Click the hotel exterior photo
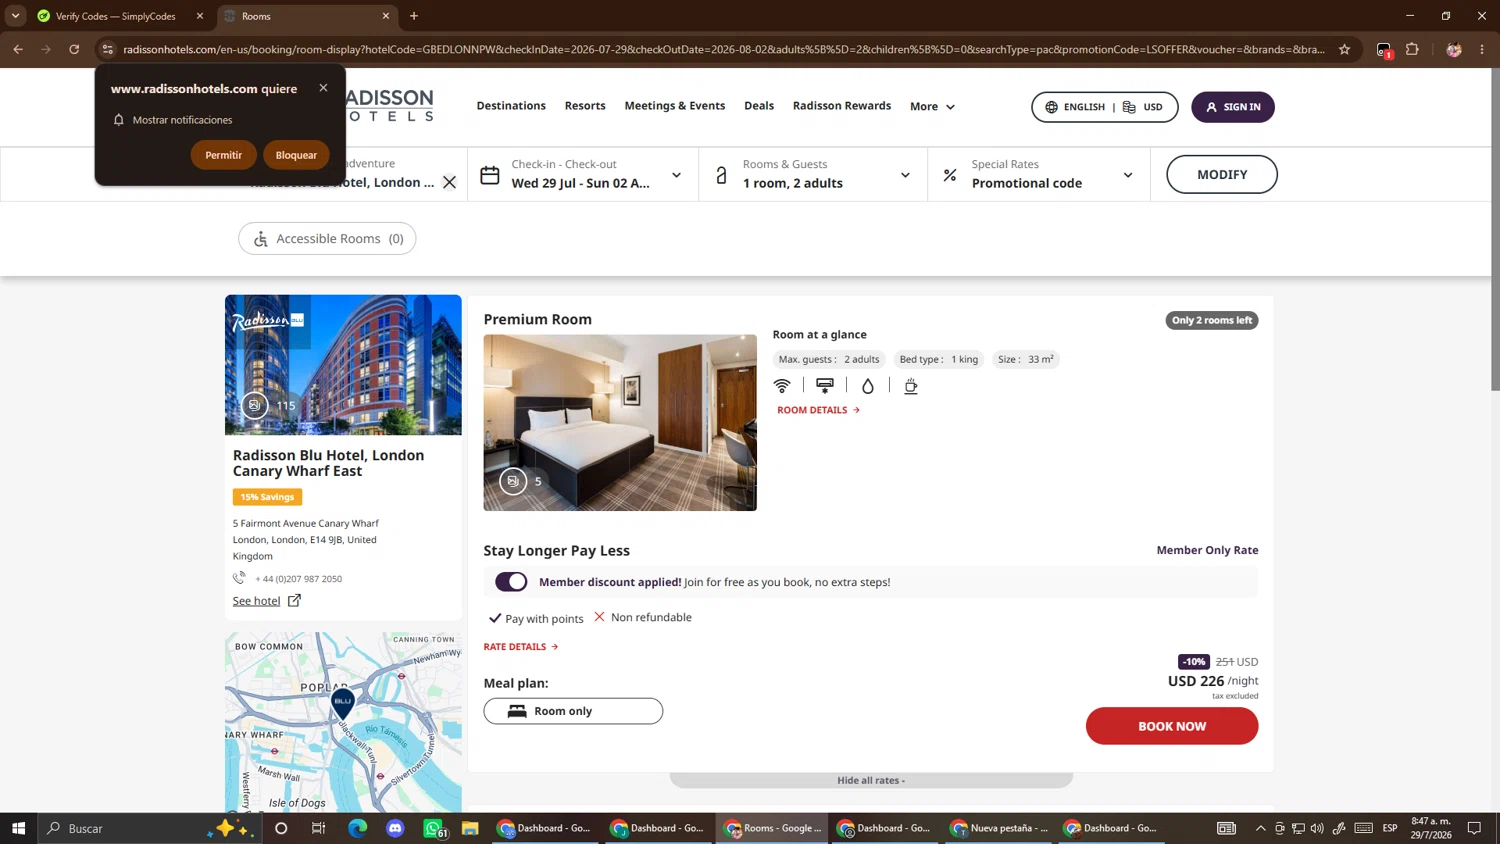The width and height of the screenshot is (1500, 844). tap(343, 365)
